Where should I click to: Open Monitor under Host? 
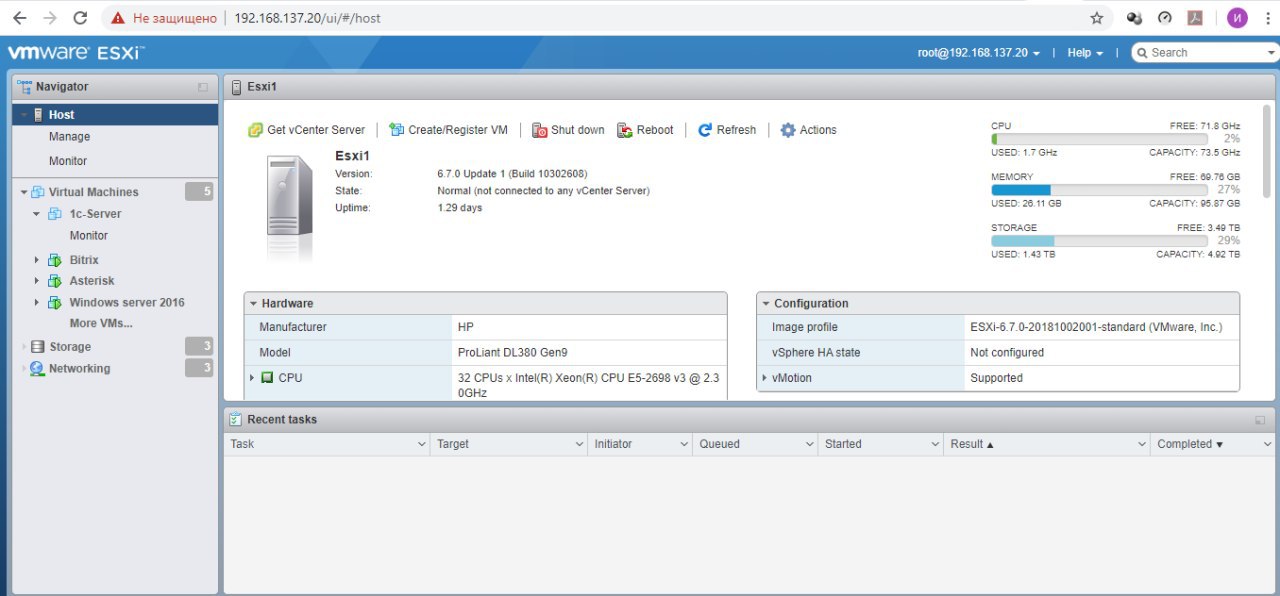pyautogui.click(x=68, y=161)
